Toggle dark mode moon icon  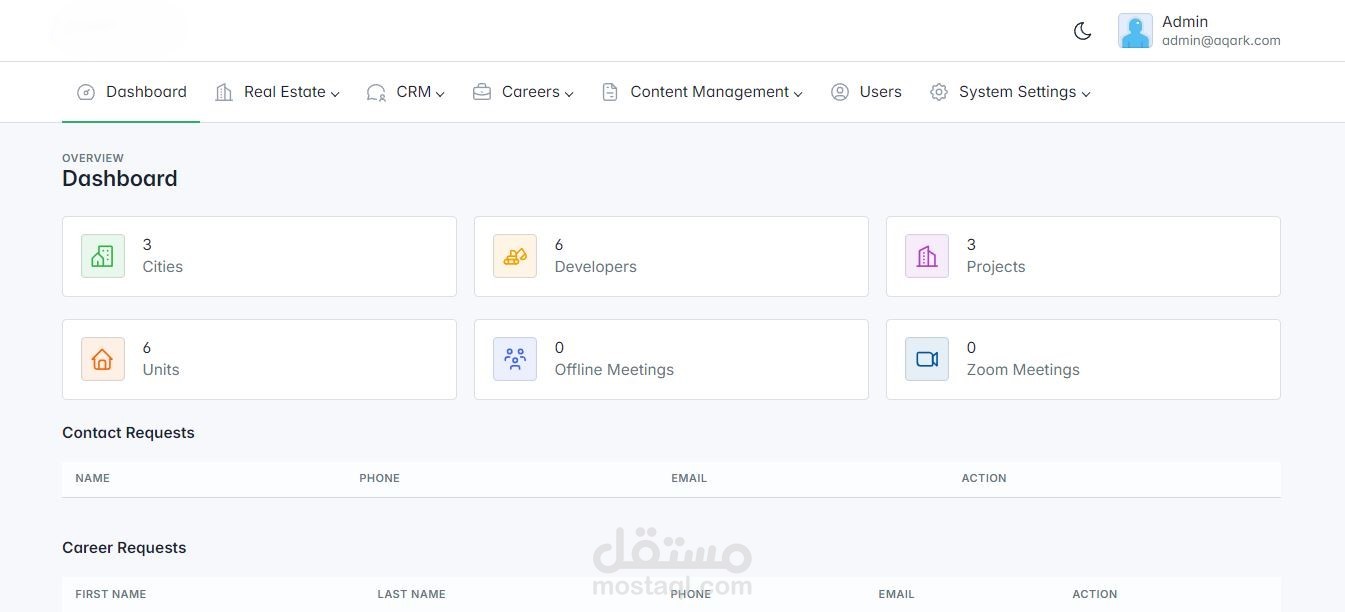1082,31
